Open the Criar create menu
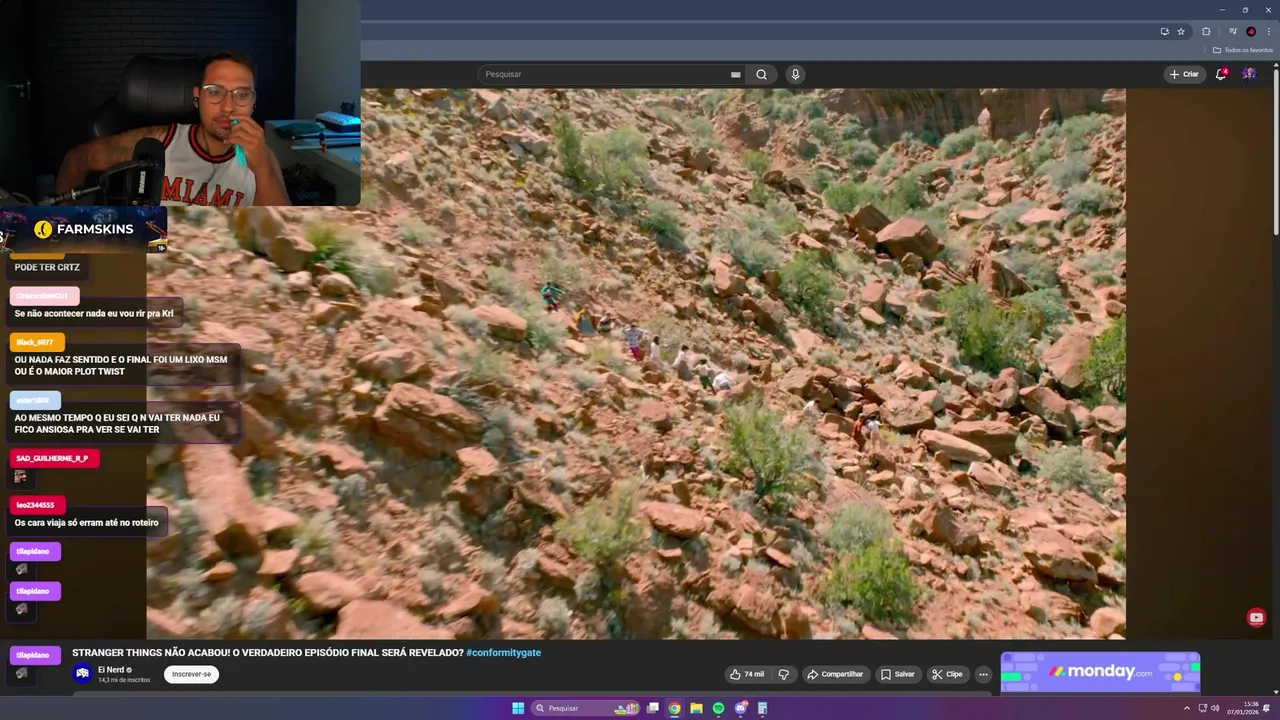Viewport: 1280px width, 720px height. [x=1184, y=74]
